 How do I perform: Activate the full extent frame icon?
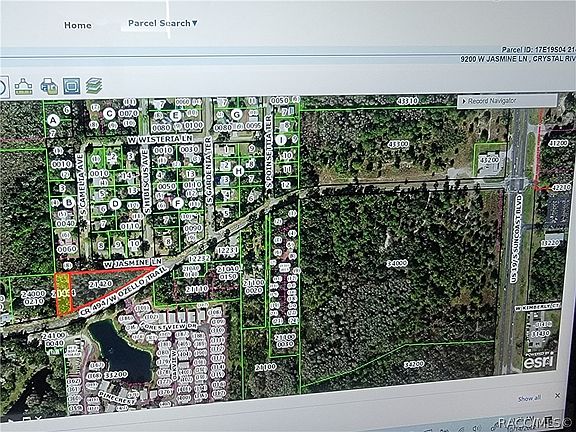pos(71,86)
